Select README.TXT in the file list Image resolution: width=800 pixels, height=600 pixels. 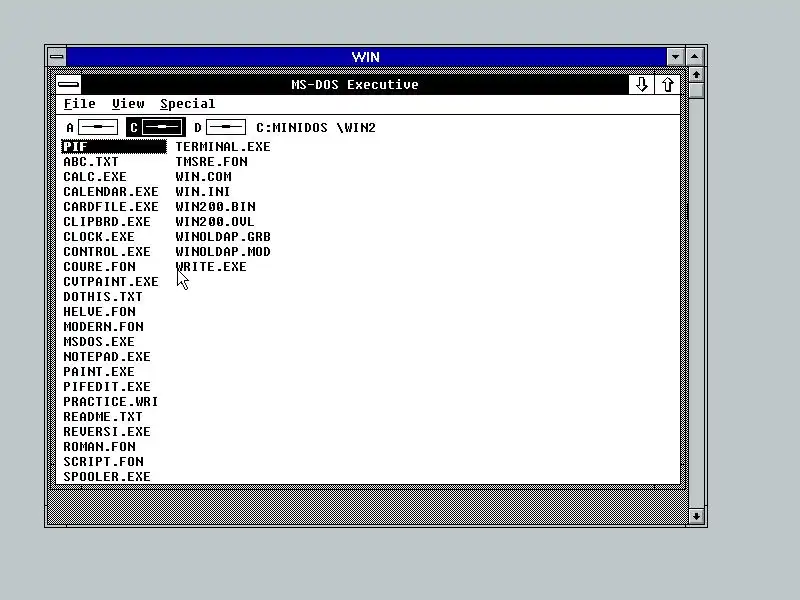pyautogui.click(x=103, y=417)
